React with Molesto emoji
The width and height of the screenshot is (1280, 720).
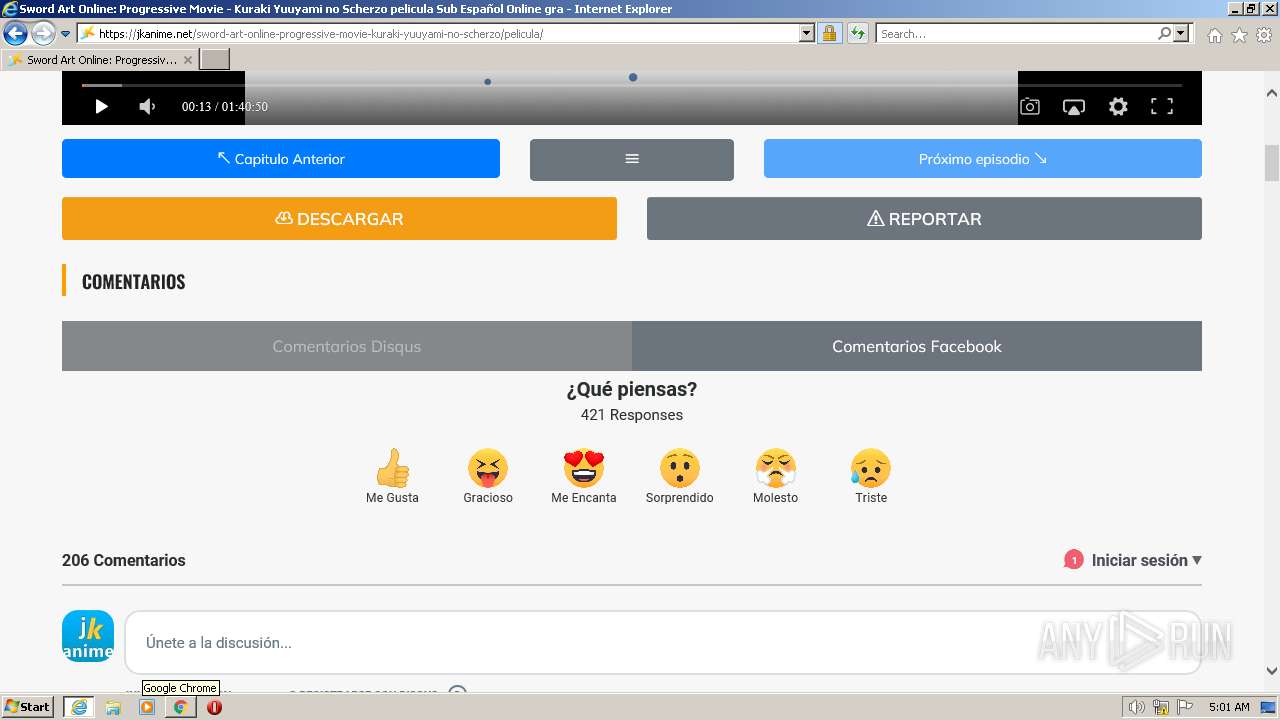pyautogui.click(x=776, y=476)
